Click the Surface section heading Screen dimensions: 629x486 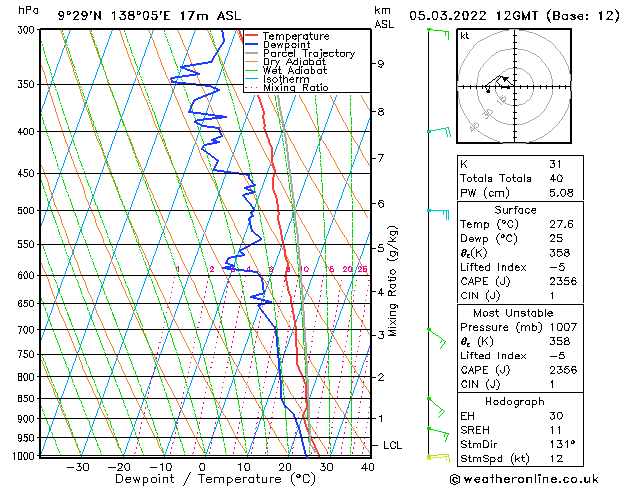(x=515, y=210)
